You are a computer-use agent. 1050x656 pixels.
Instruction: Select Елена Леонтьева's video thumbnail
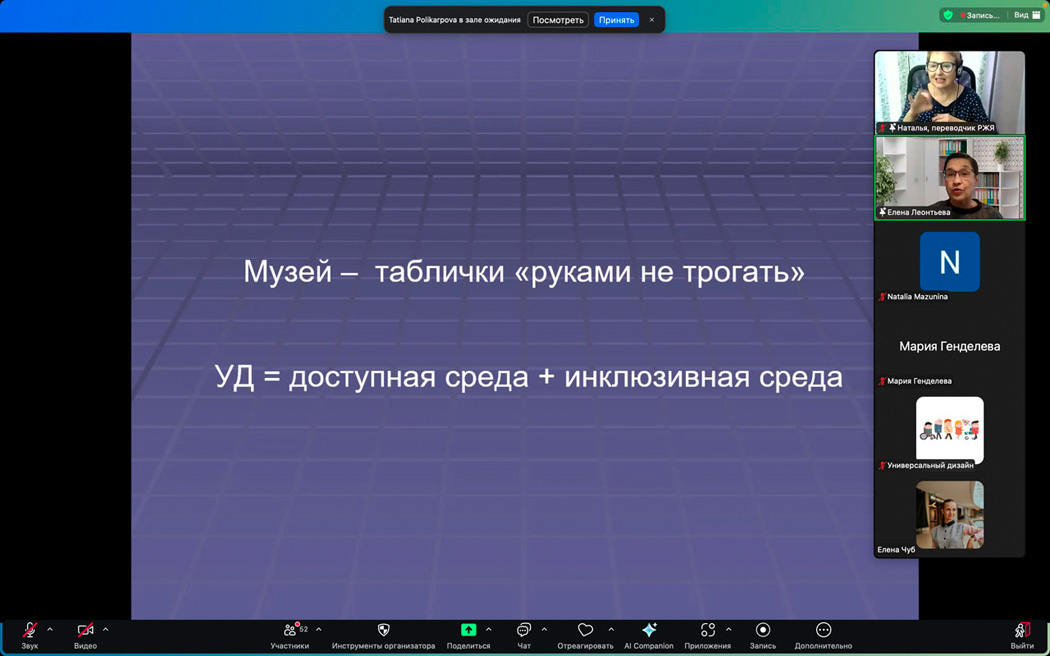pos(949,177)
